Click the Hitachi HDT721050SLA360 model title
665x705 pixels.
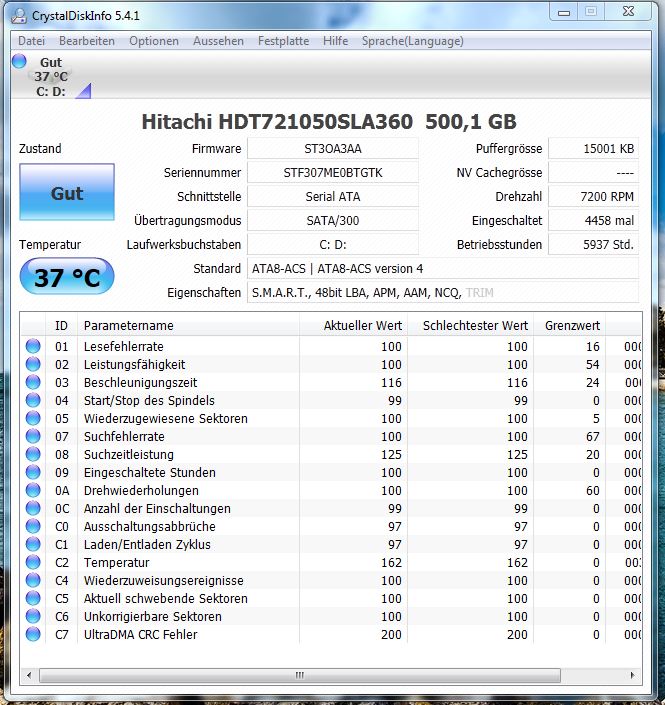329,121
